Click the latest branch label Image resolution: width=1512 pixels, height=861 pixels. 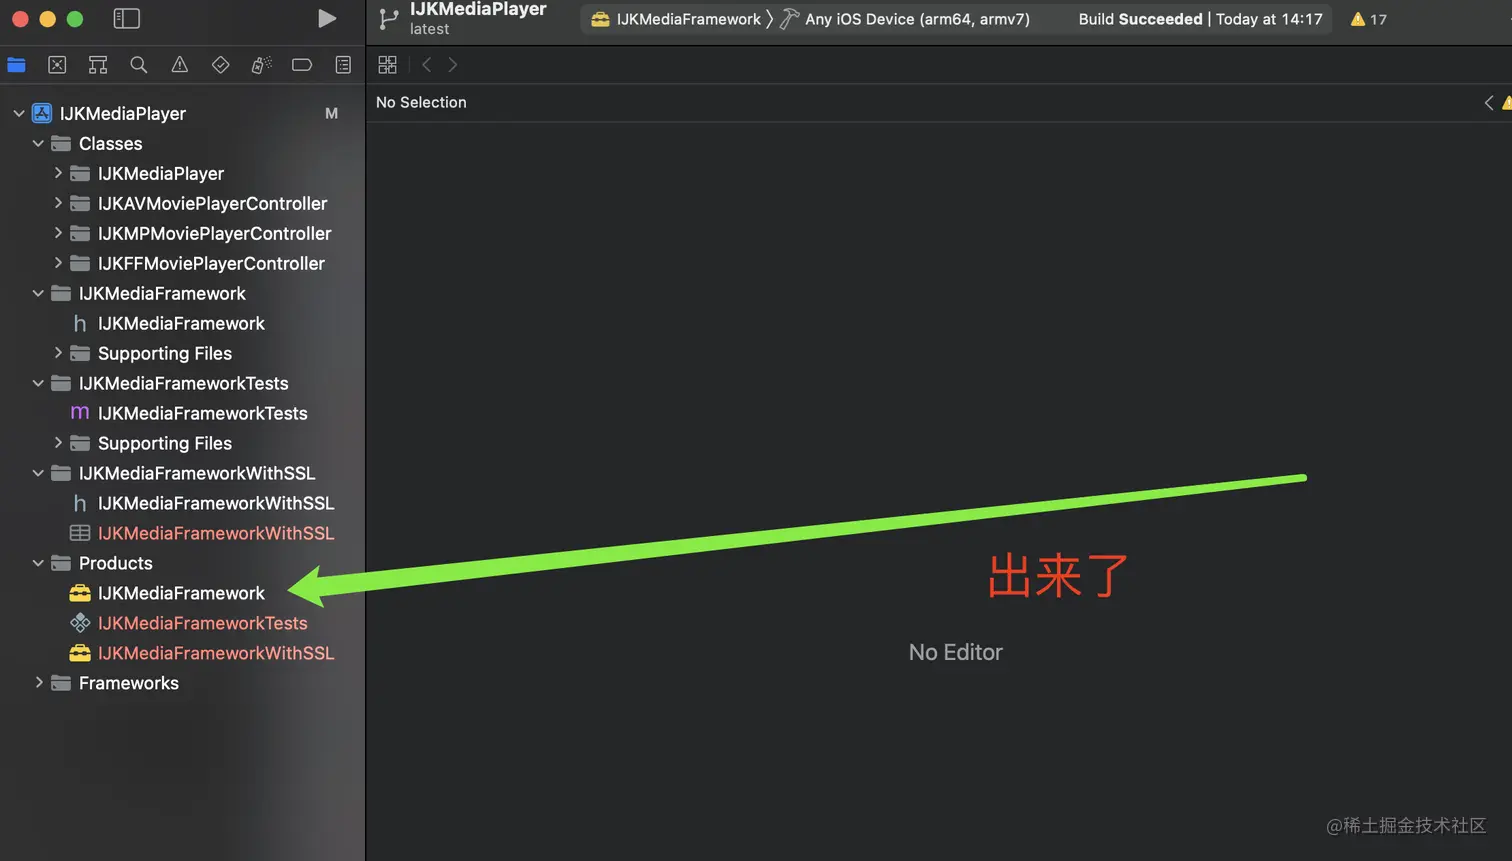[429, 29]
